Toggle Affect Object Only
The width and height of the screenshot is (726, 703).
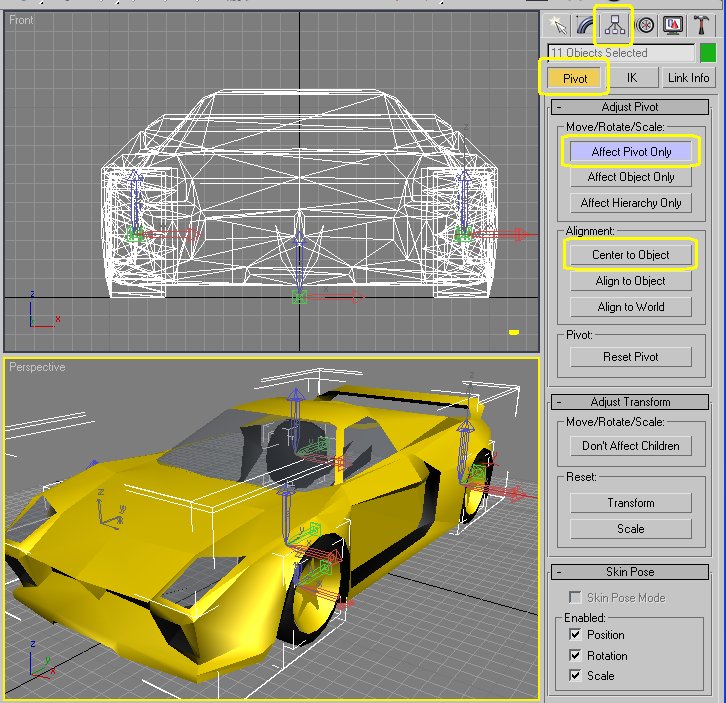coord(631,177)
